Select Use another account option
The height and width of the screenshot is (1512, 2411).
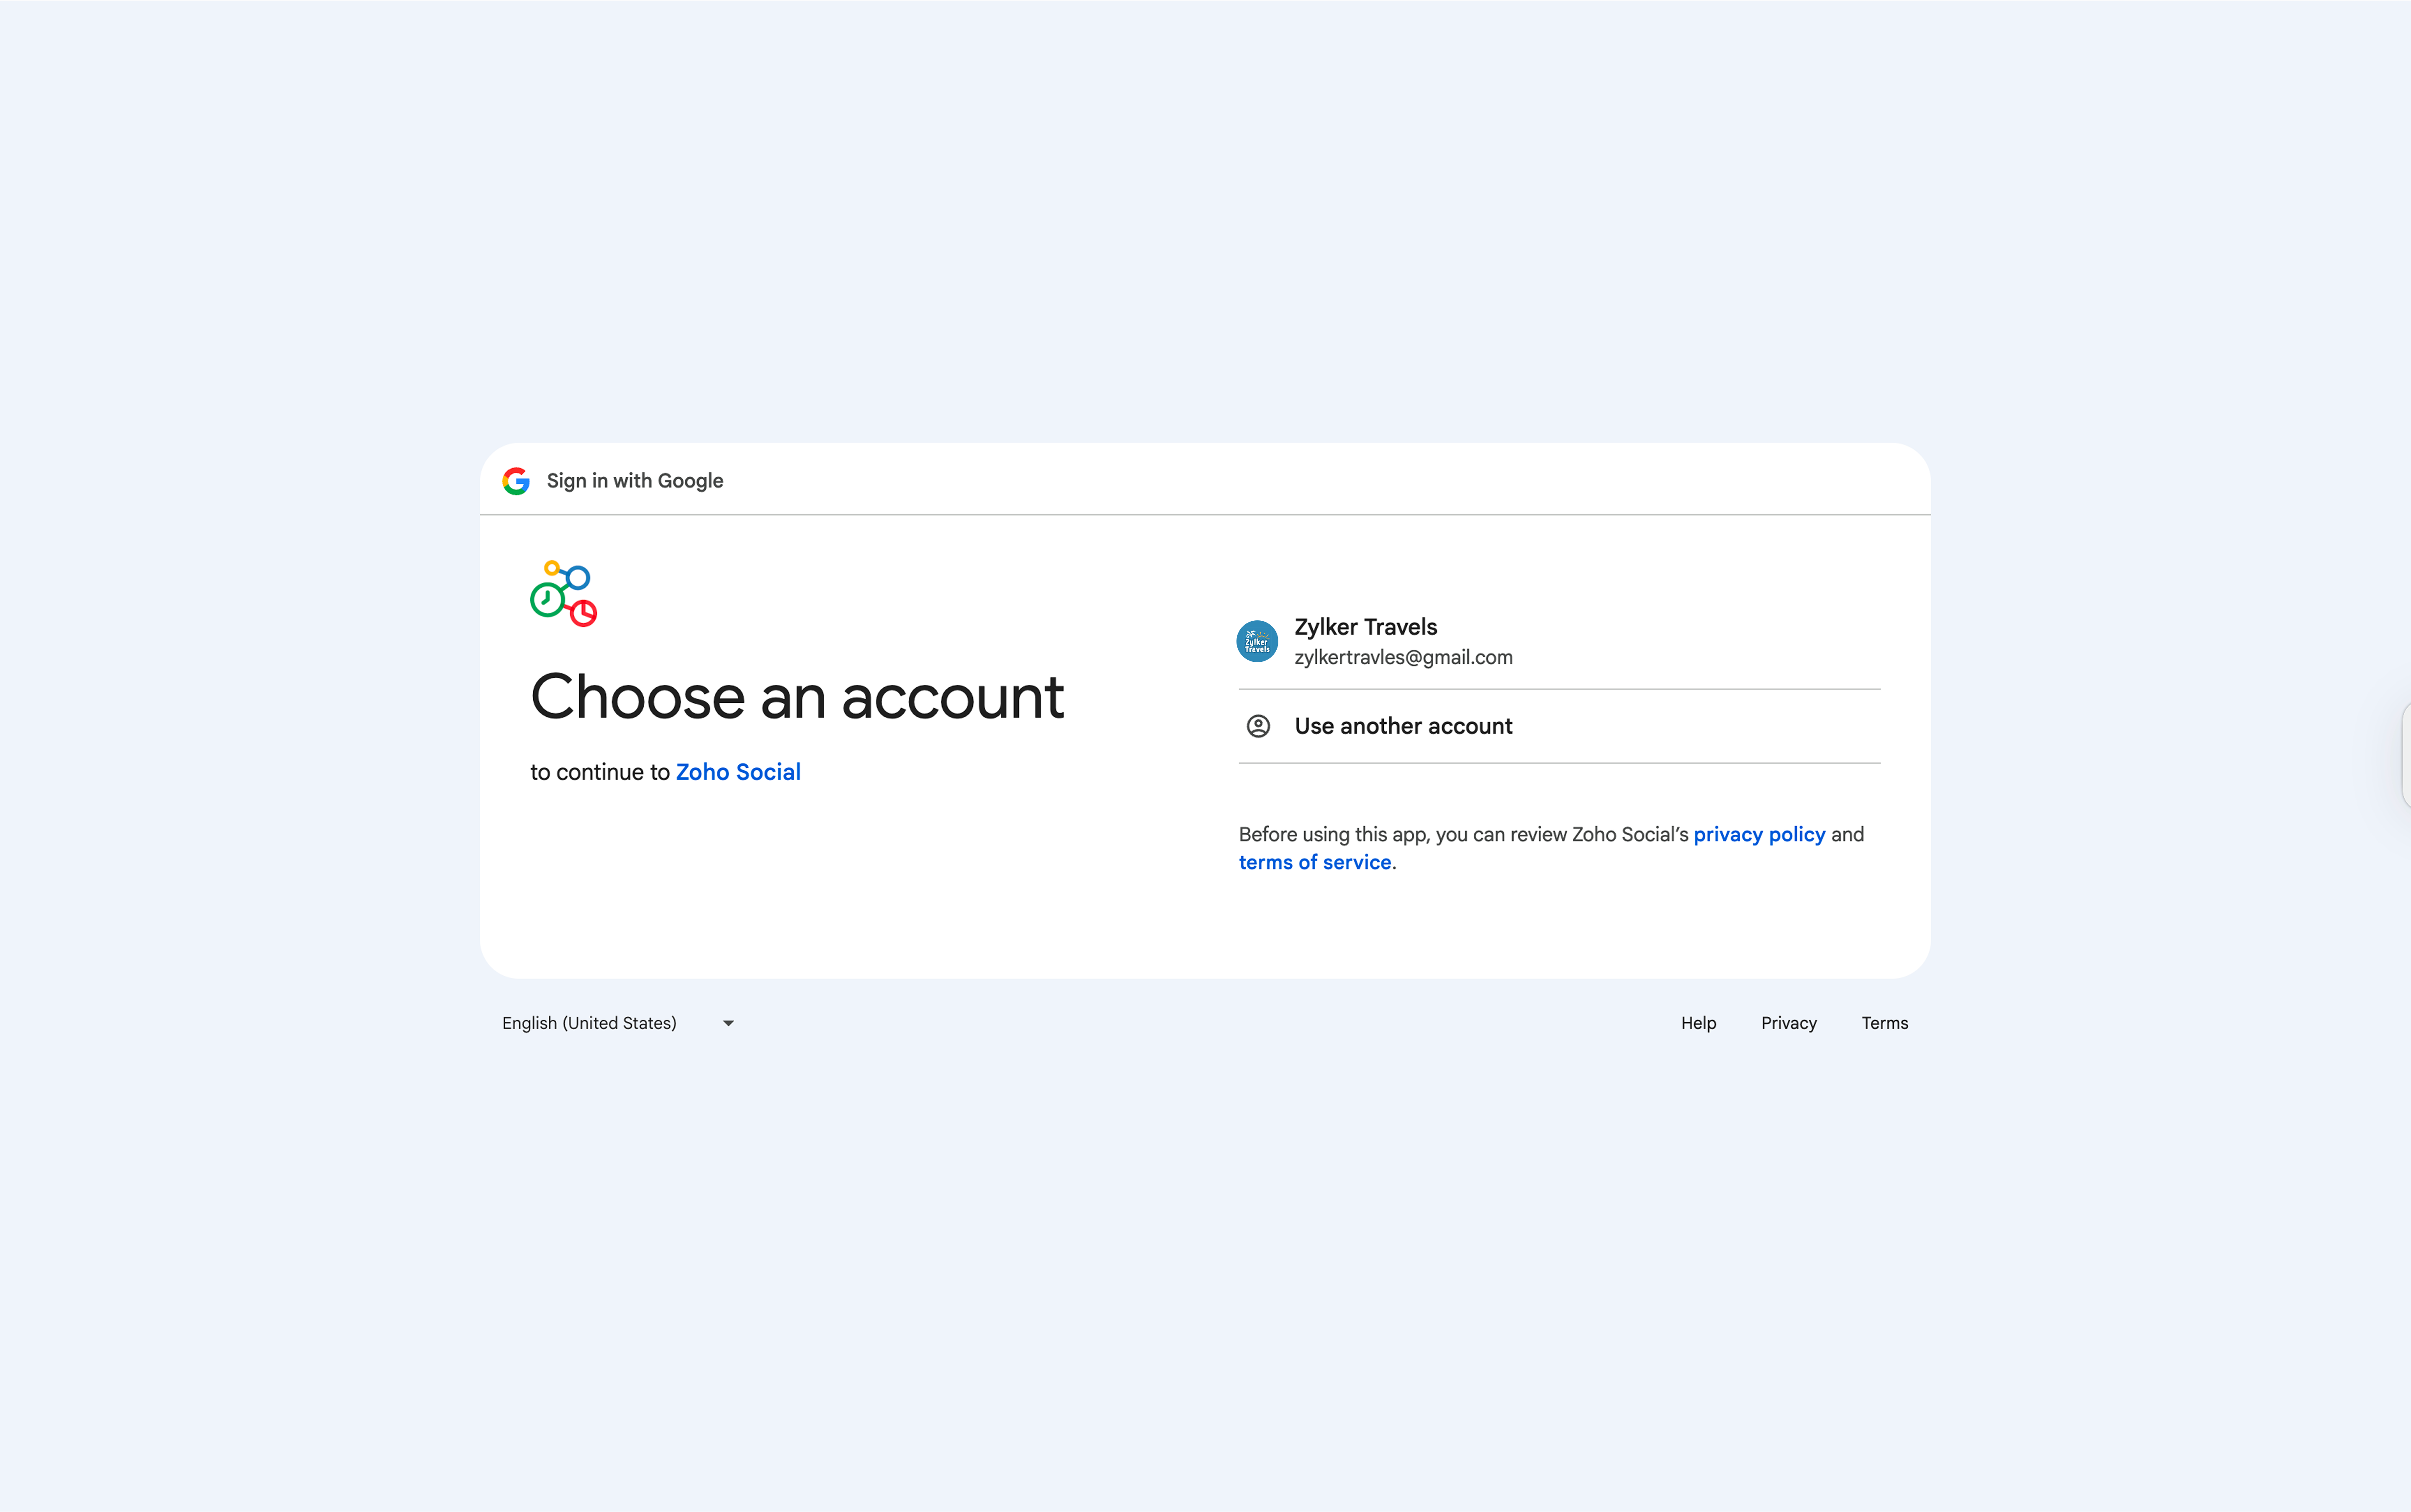(x=1403, y=726)
